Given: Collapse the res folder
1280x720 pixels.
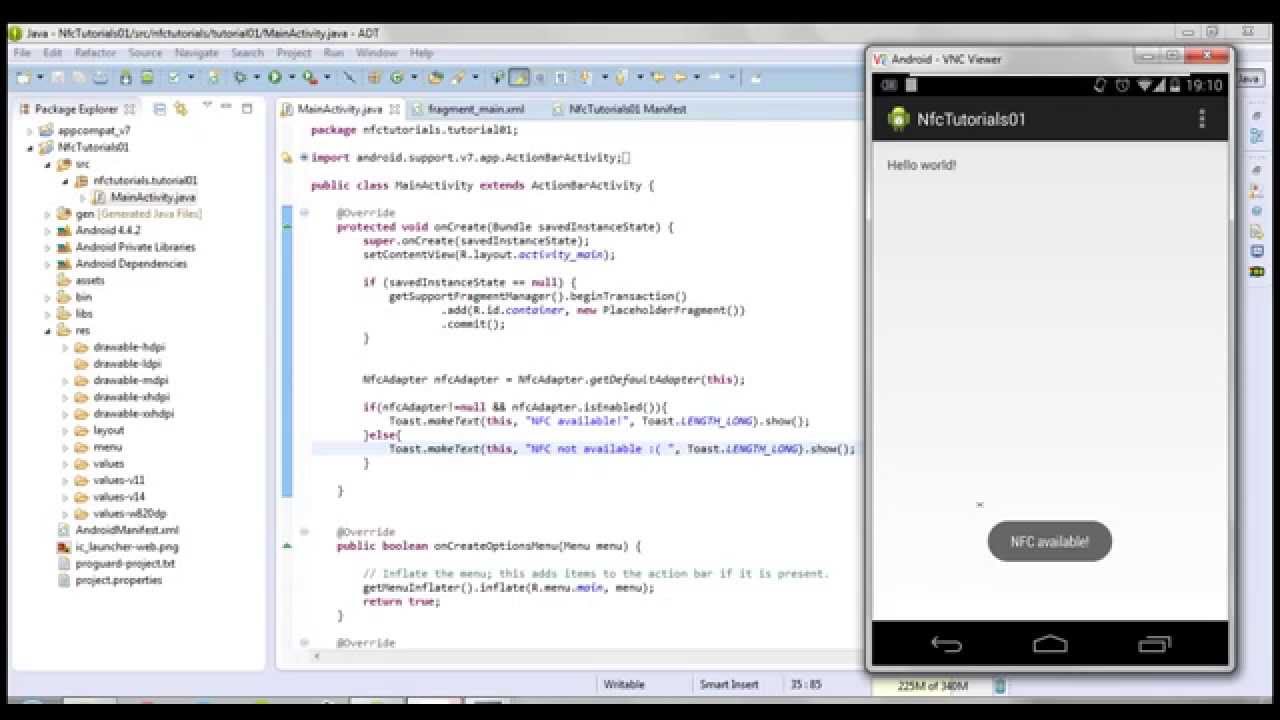Looking at the screenshot, I should point(48,331).
